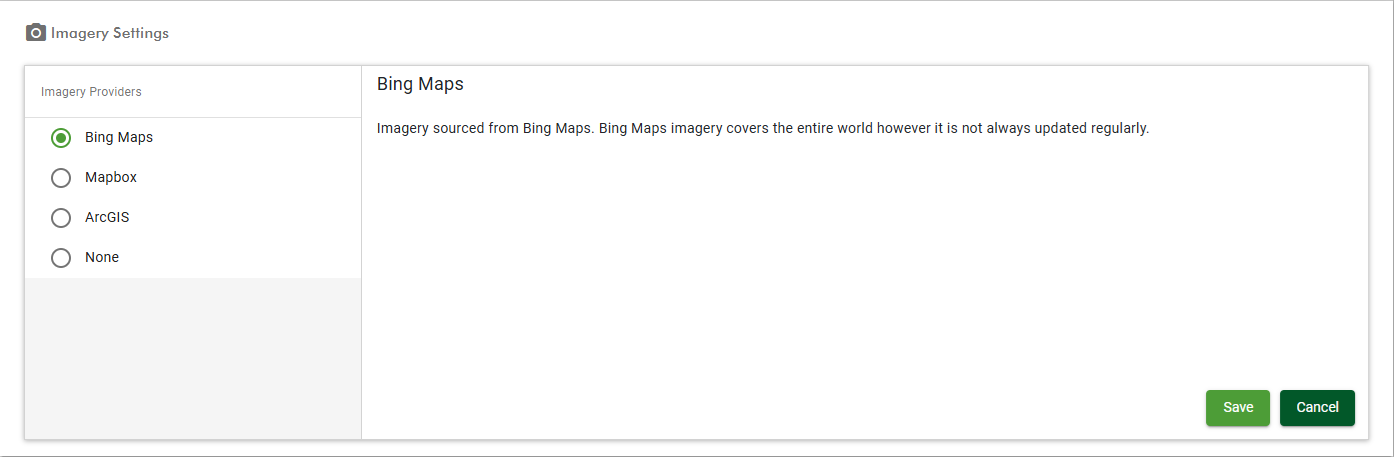Click the Imagery Settings title text
This screenshot has width=1394, height=457.
110,33
